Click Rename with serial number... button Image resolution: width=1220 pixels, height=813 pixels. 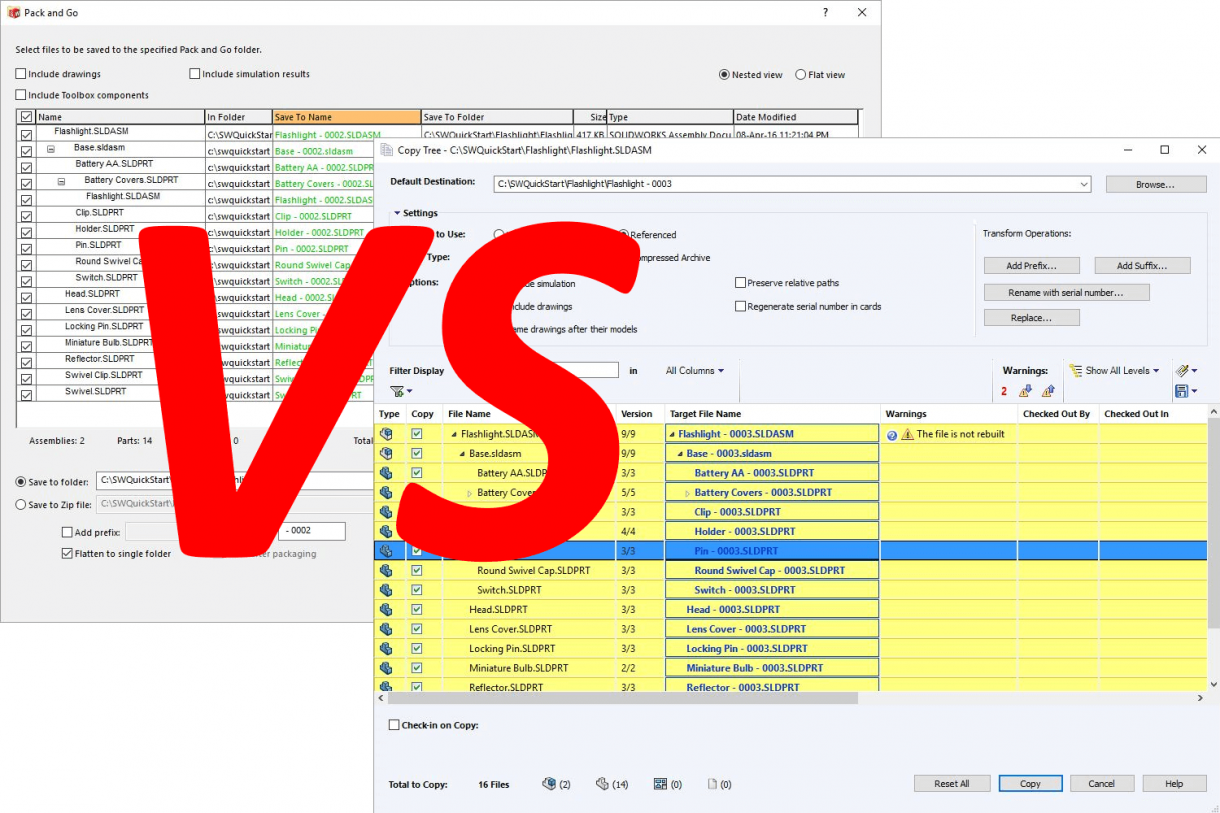point(1066,293)
